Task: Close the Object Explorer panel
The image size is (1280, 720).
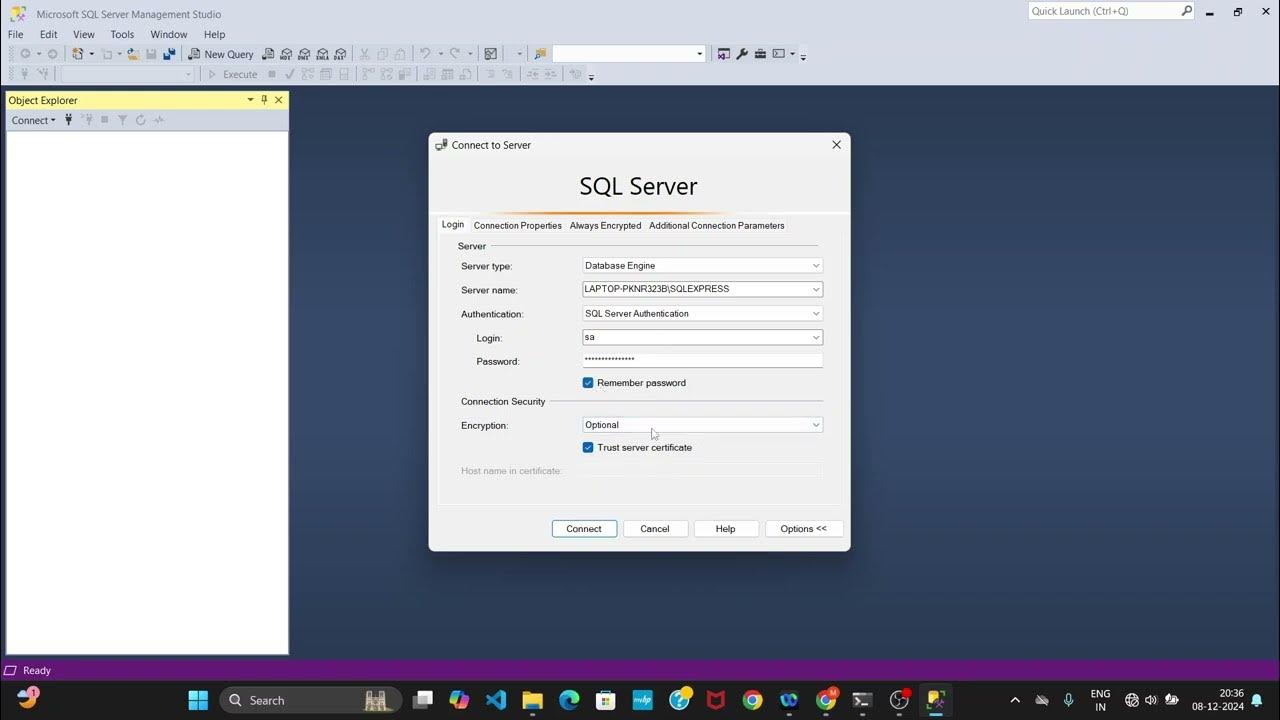Action: click(x=279, y=100)
